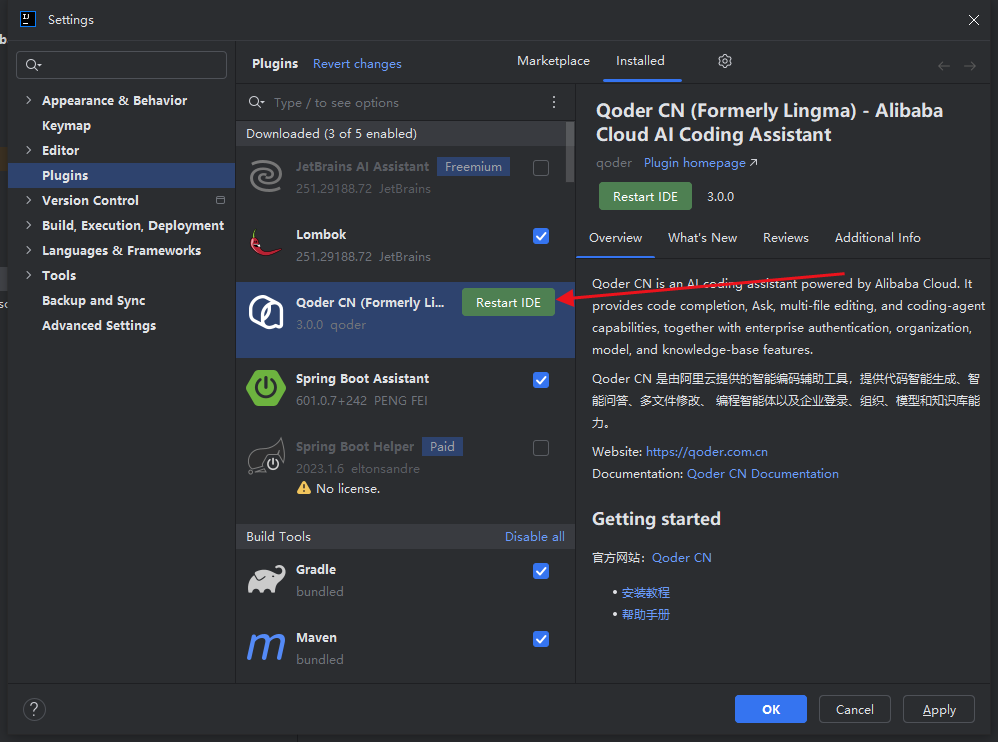Enable the JetBrains AI Assistant checkbox
This screenshot has height=742, width=998.
tap(541, 168)
